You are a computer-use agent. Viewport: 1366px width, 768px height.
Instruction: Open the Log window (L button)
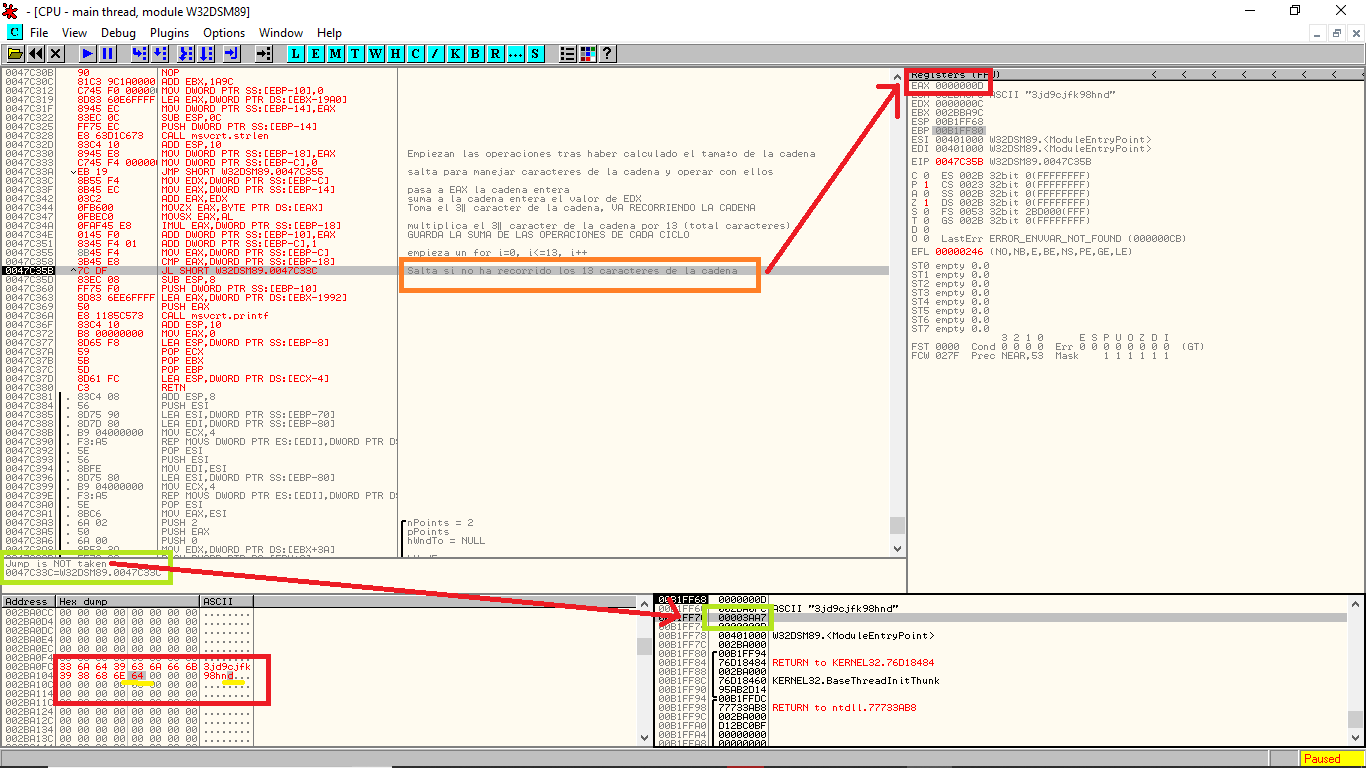(x=295, y=53)
